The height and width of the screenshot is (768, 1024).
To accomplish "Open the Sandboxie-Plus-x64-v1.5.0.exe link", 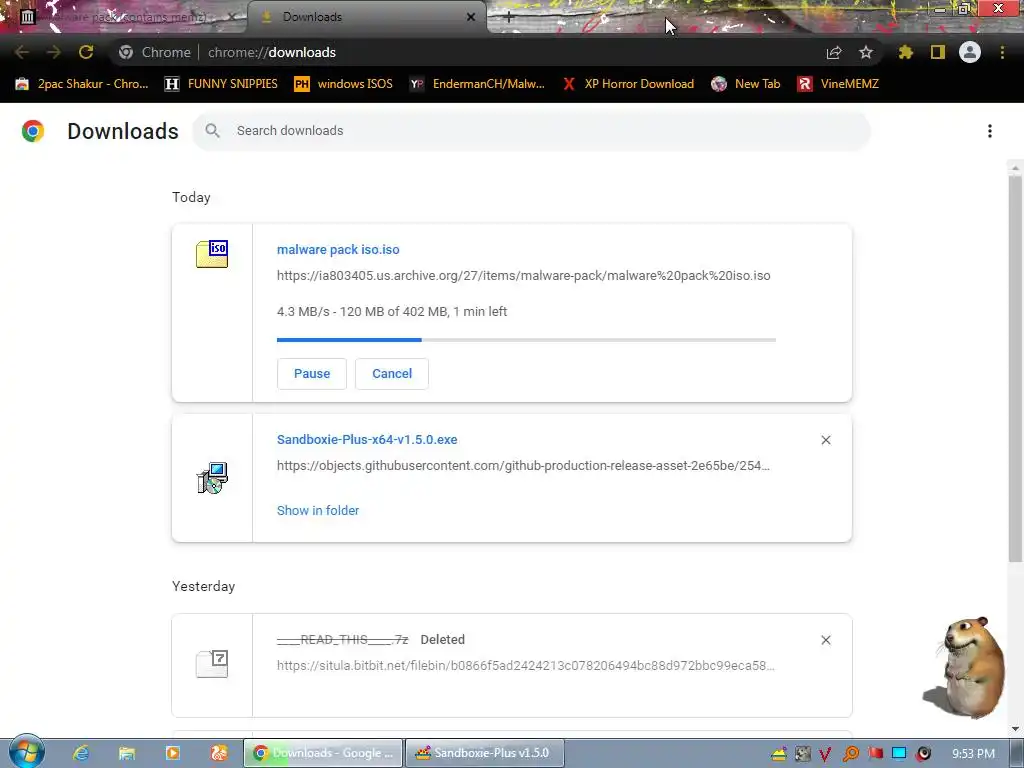I will click(x=367, y=440).
